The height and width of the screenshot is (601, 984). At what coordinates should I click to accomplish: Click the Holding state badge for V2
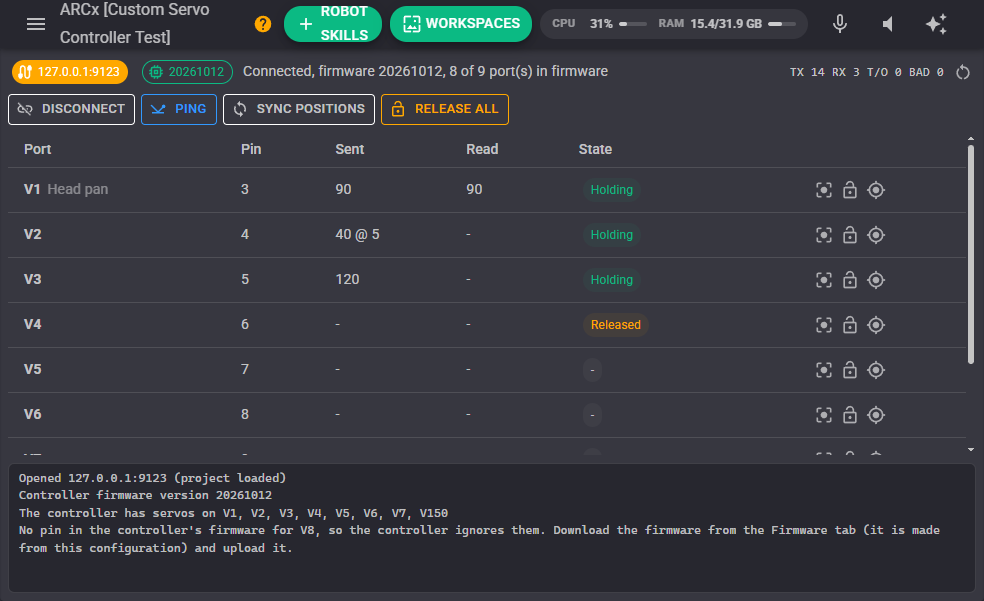[x=611, y=235]
